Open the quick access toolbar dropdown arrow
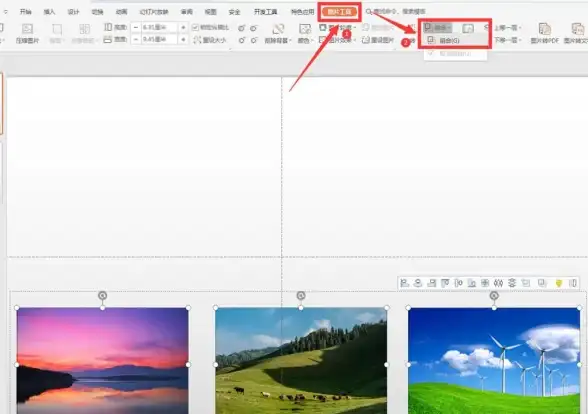This screenshot has width=588, height=414. click(x=5, y=12)
